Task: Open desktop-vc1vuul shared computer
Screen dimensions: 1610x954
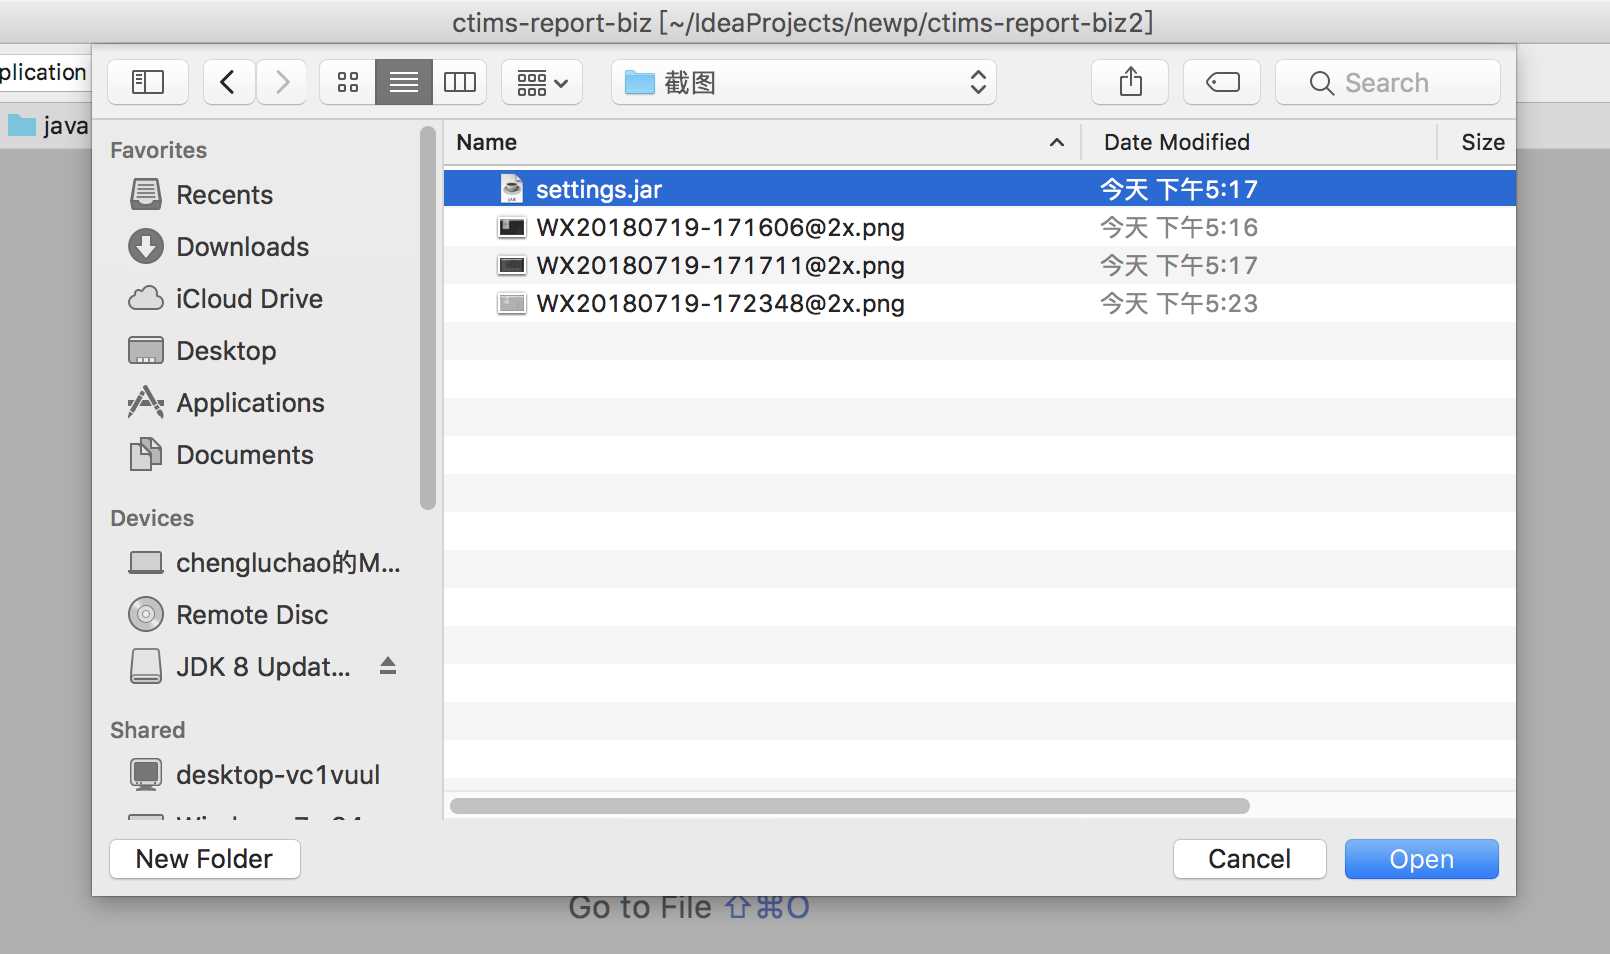Action: tap(278, 774)
